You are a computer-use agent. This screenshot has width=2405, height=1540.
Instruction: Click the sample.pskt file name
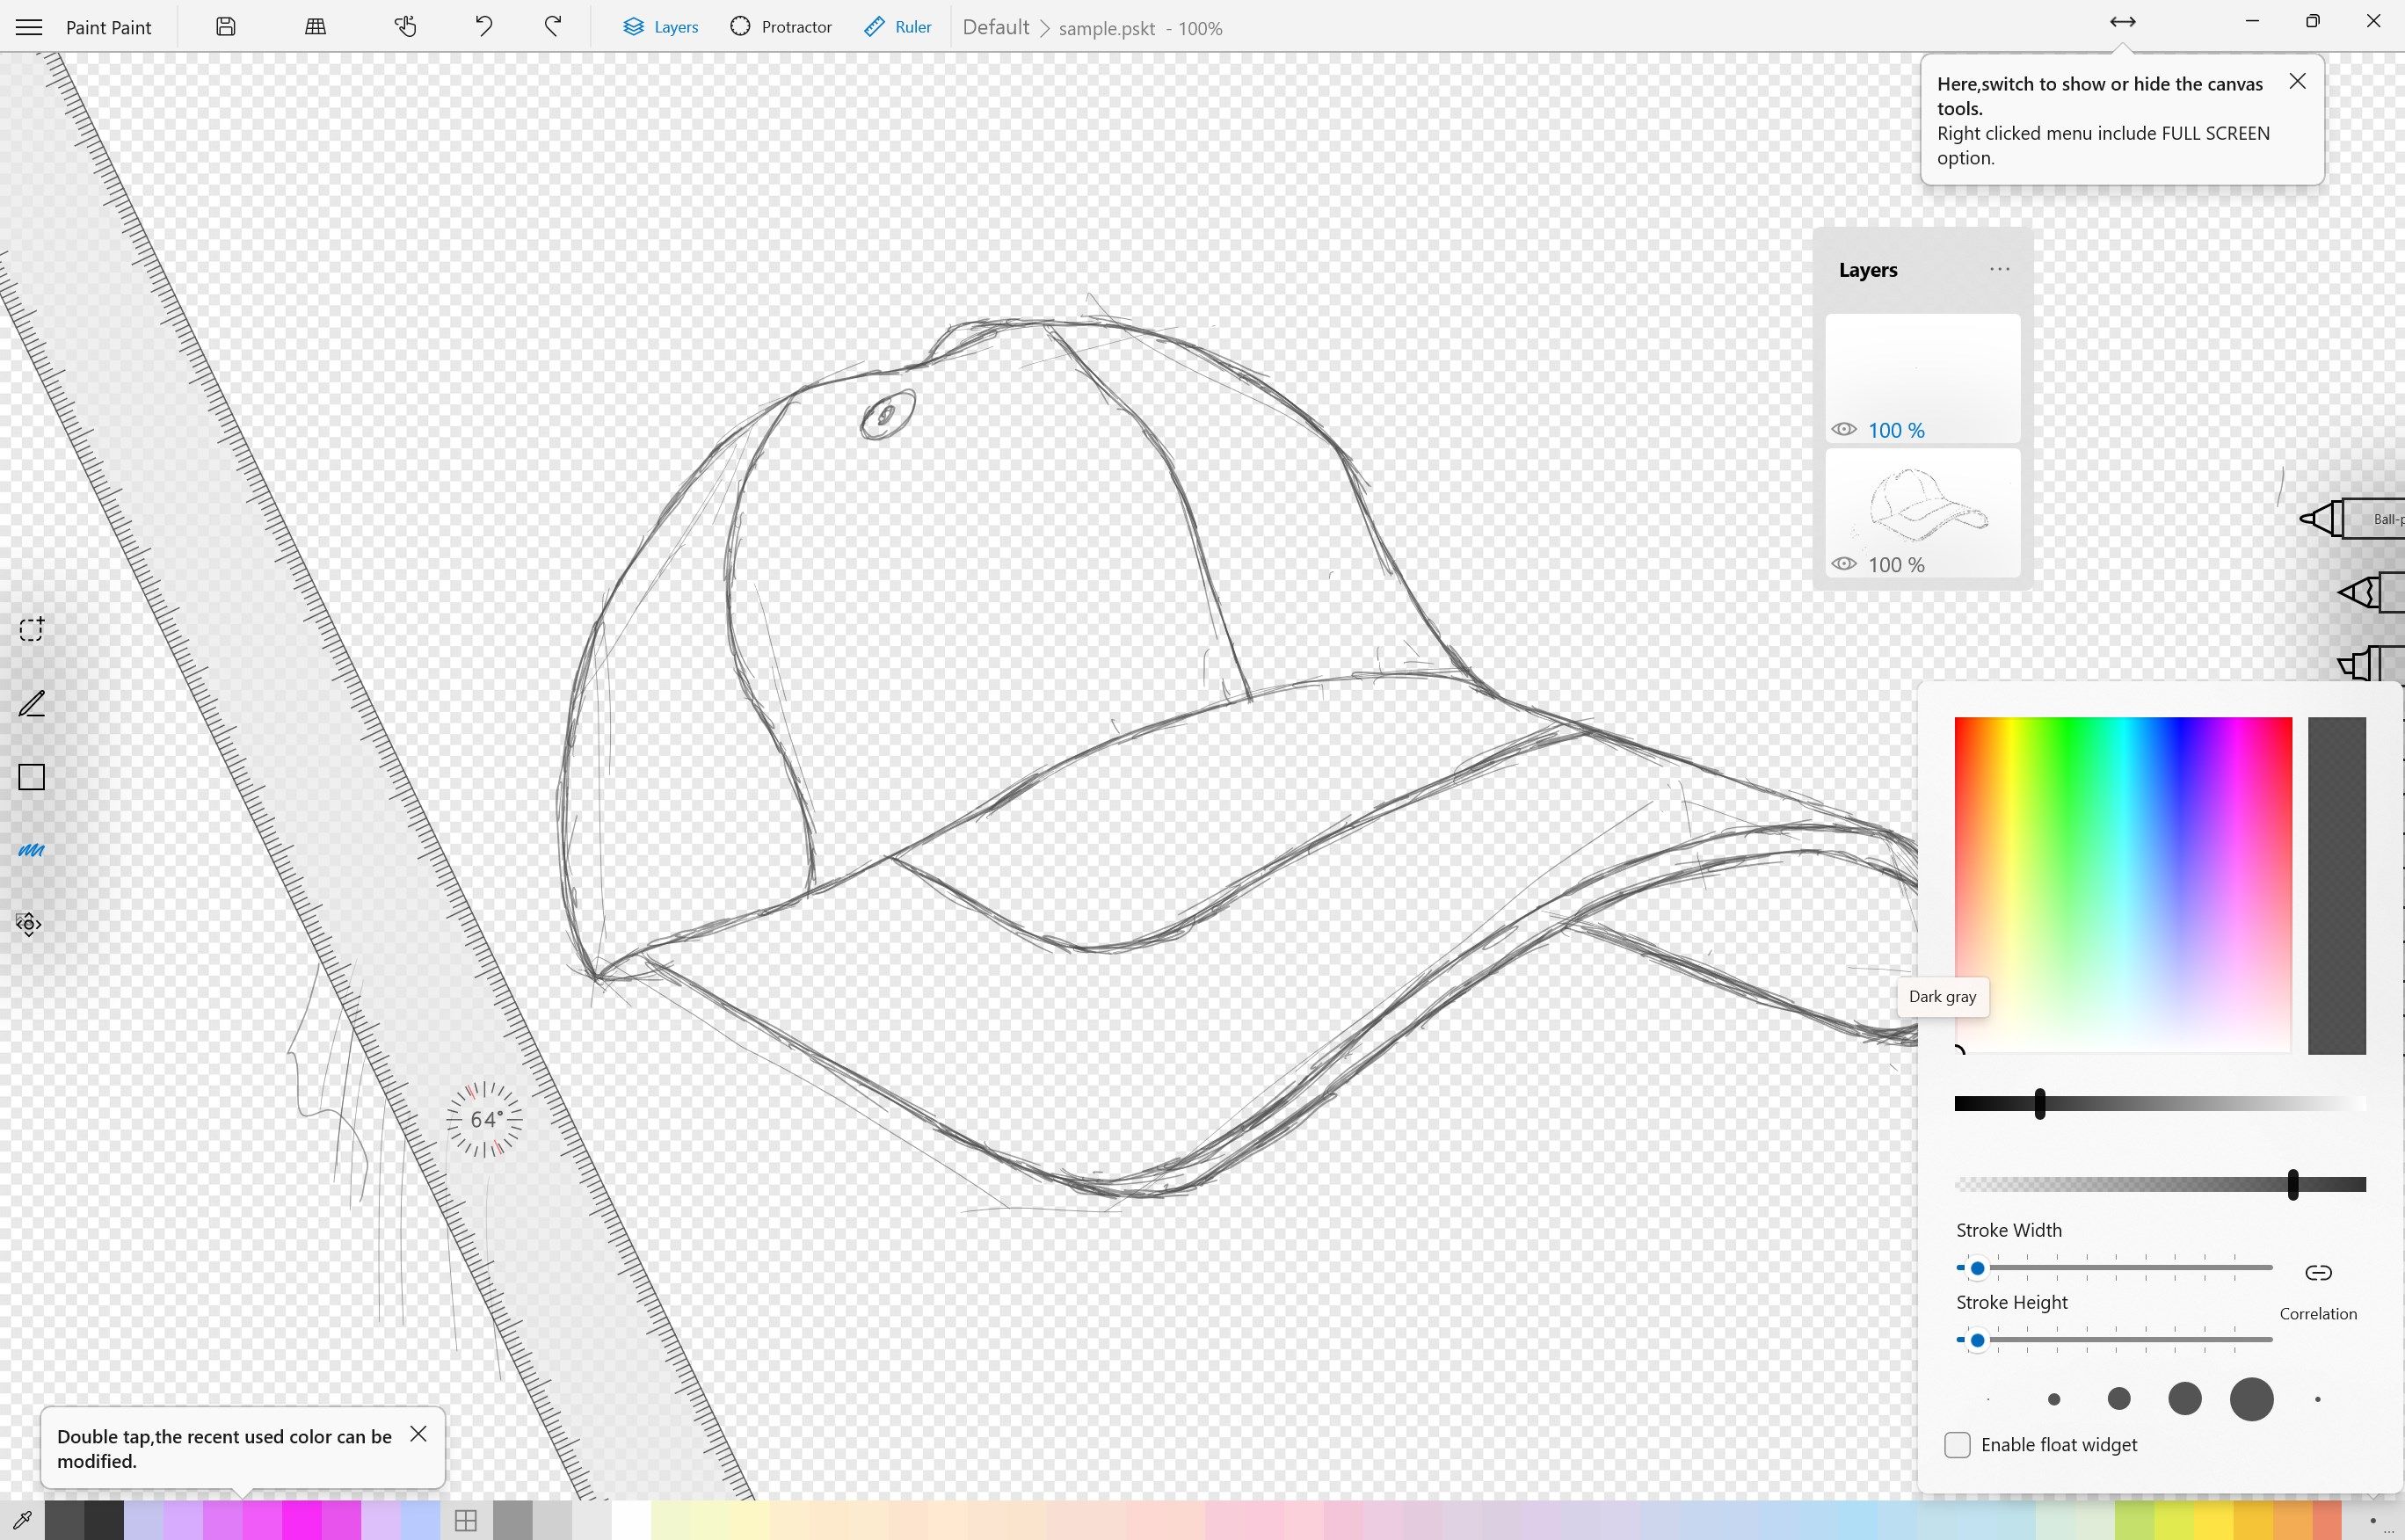[1107, 29]
